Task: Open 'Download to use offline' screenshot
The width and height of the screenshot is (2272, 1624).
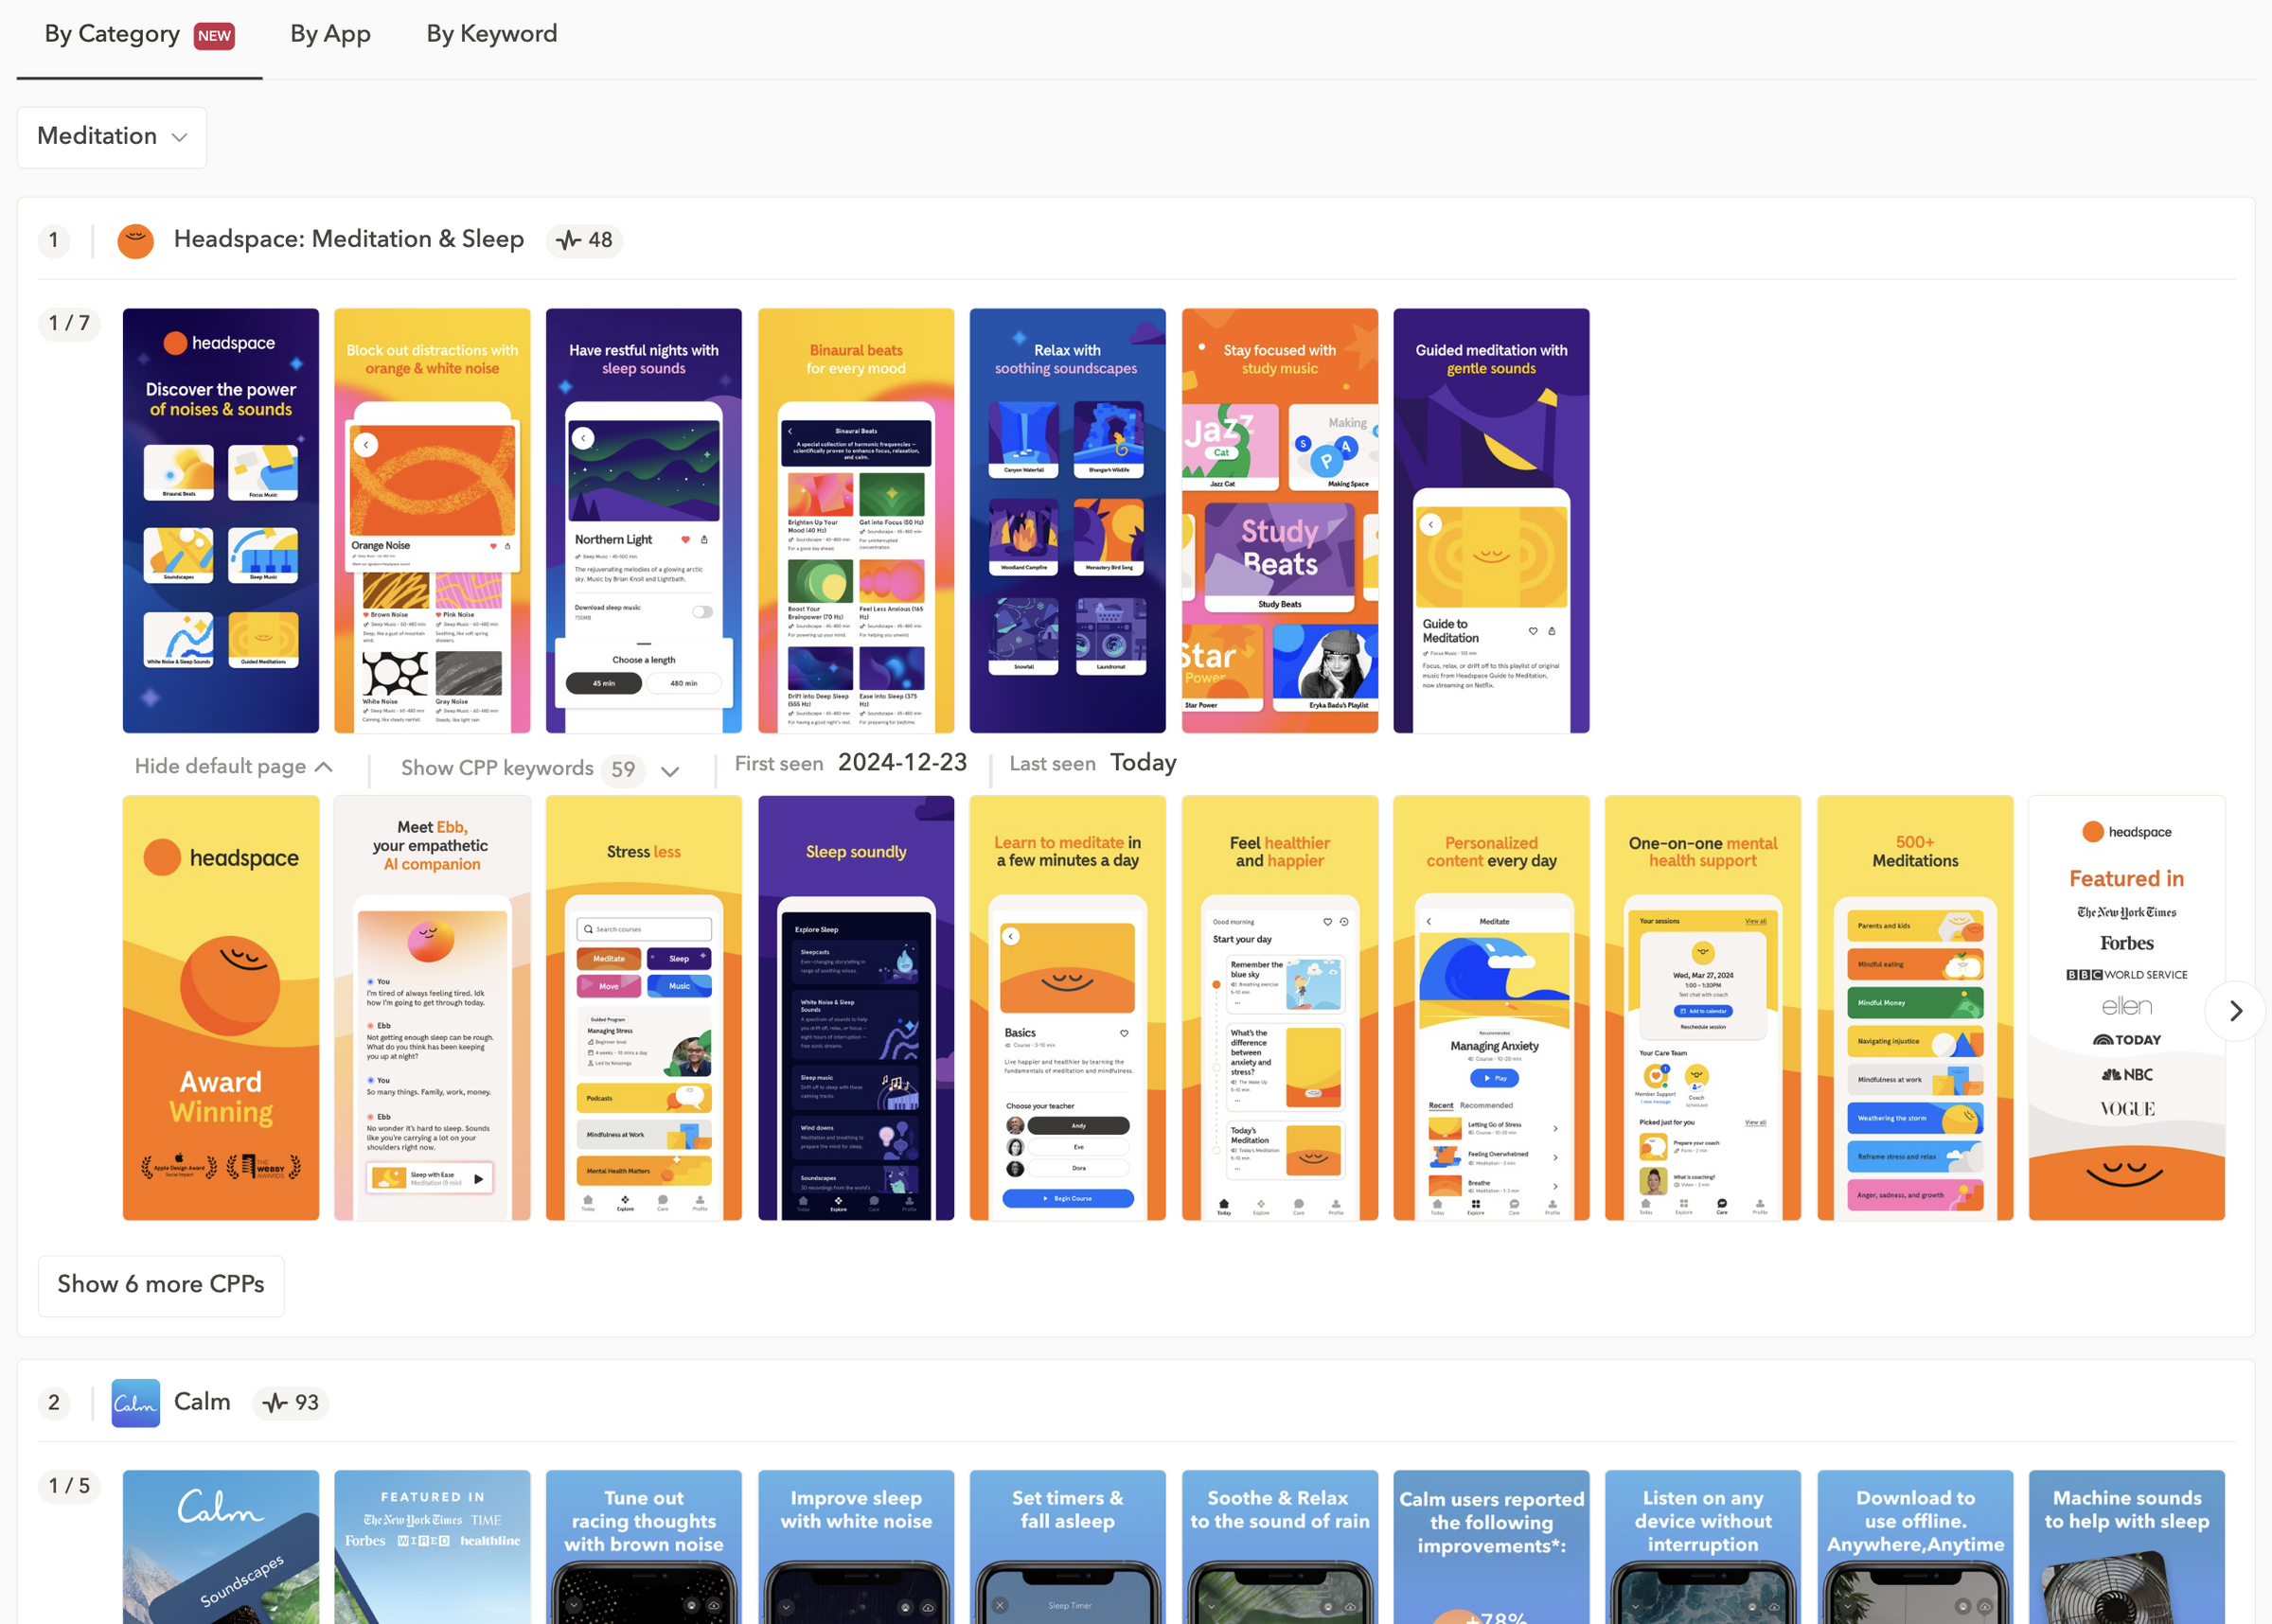Action: point(1915,1547)
